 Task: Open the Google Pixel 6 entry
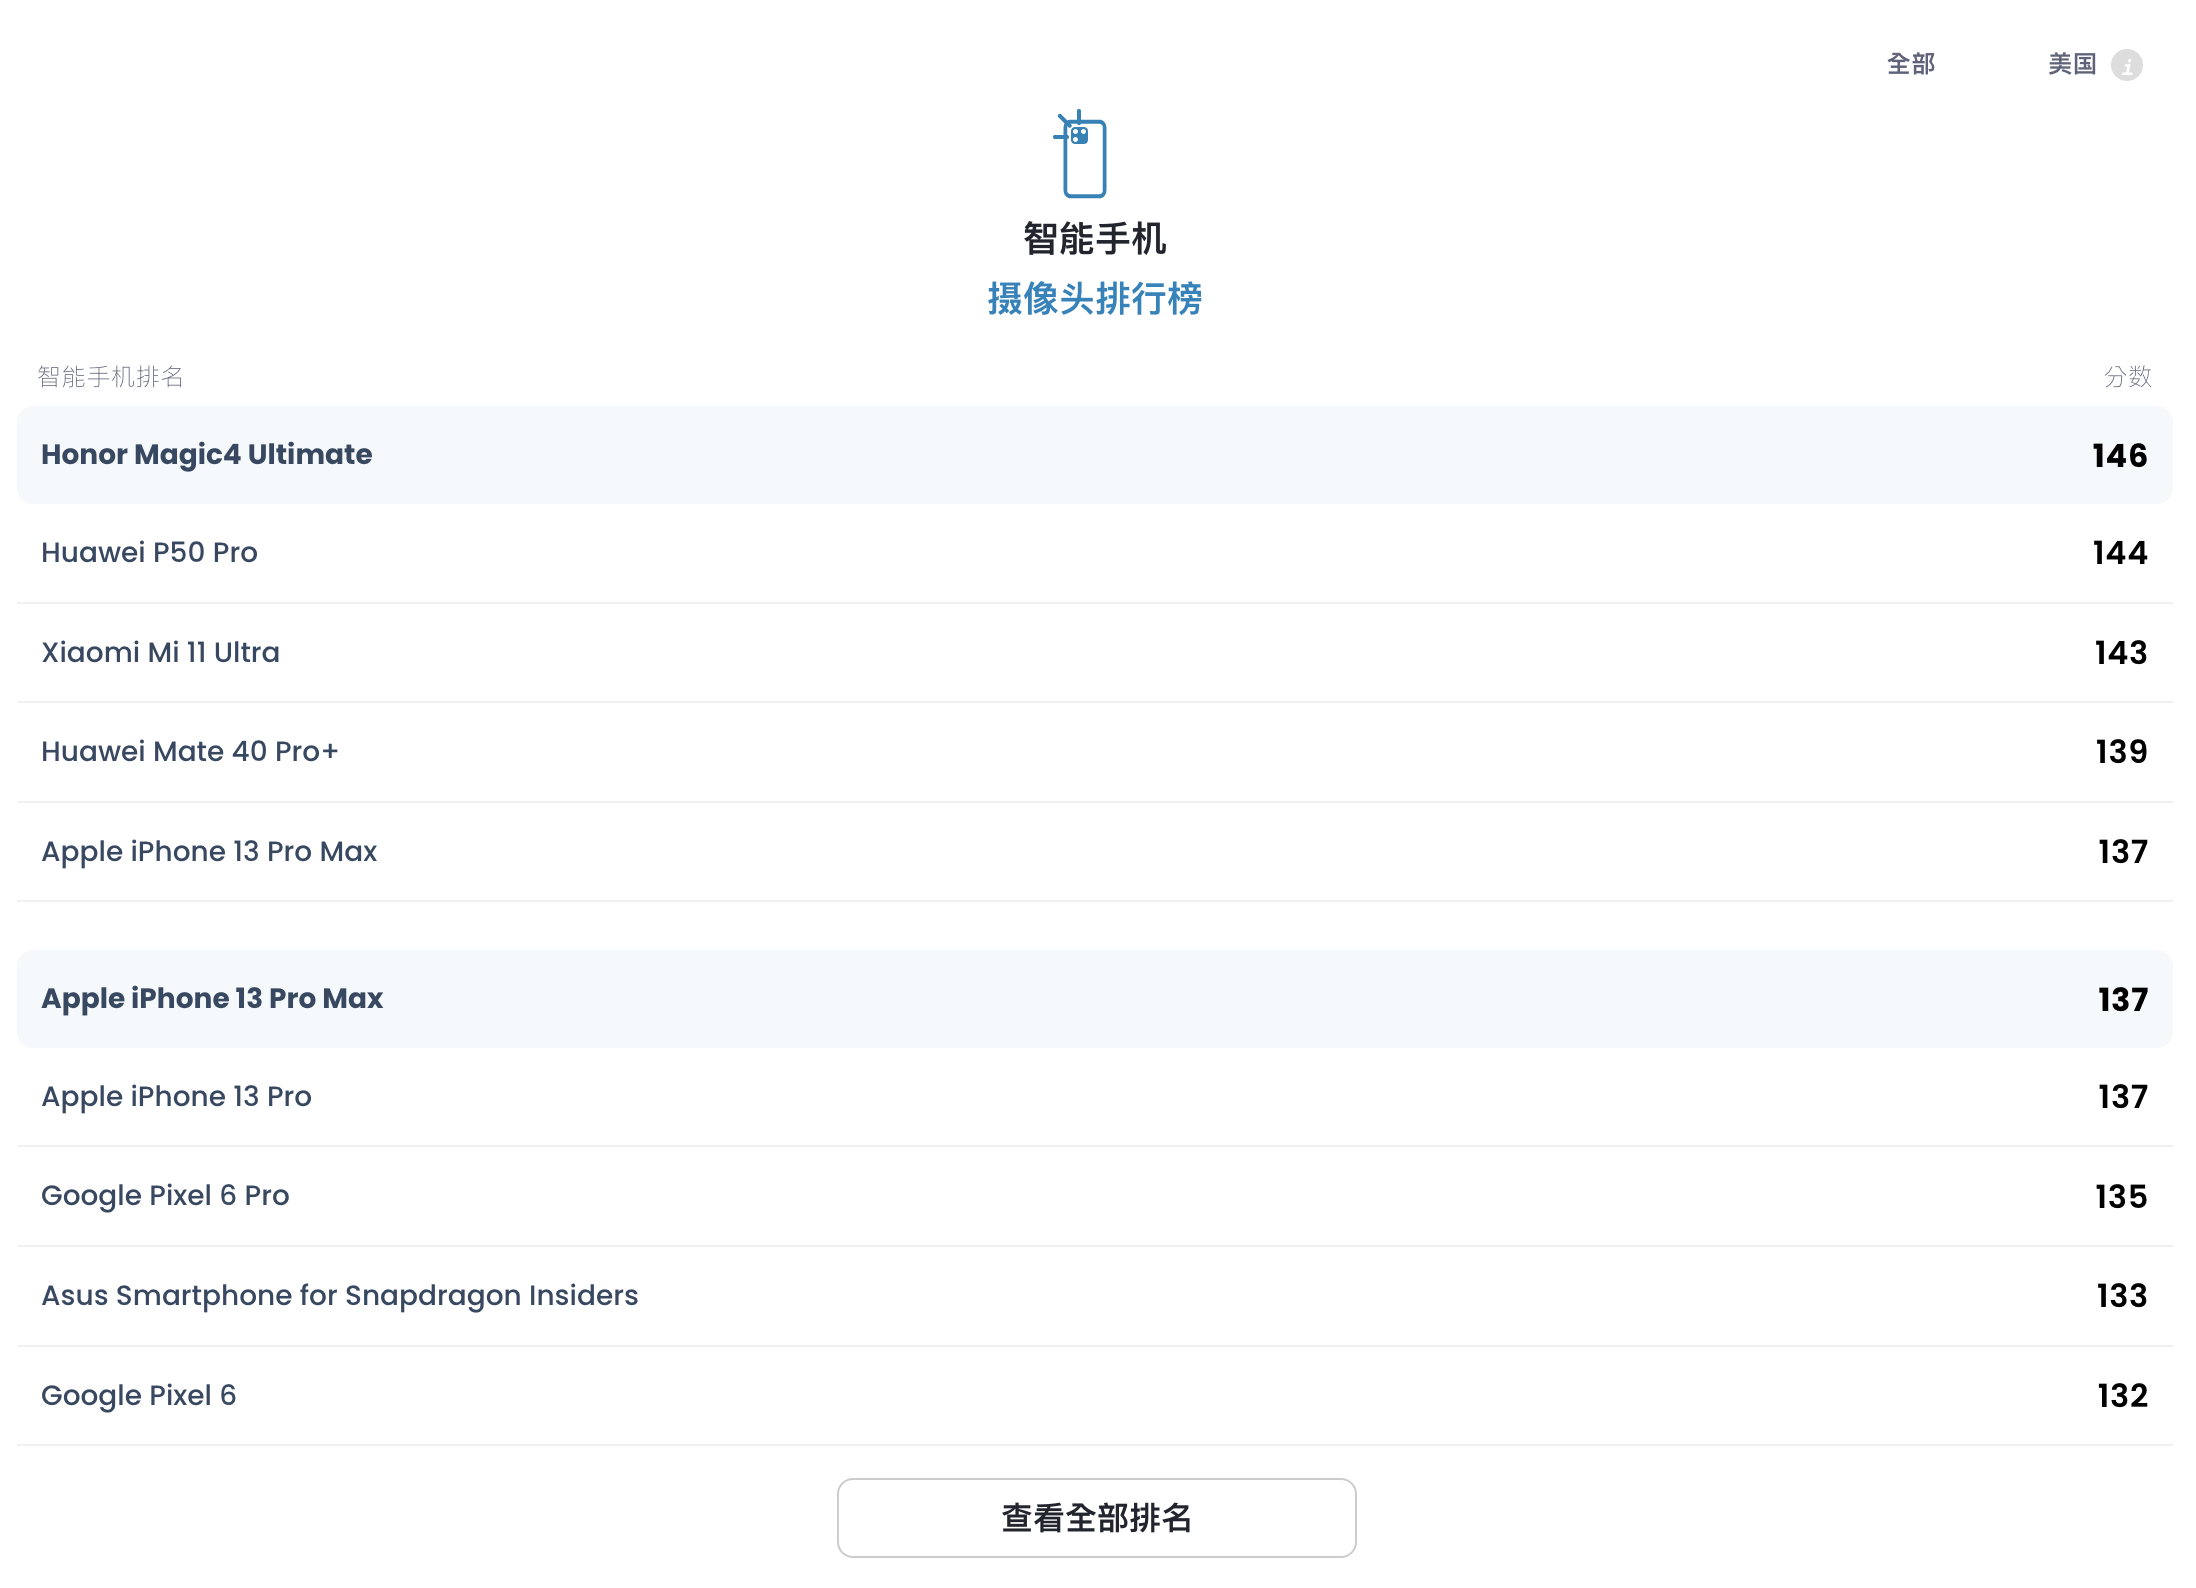point(1095,1396)
